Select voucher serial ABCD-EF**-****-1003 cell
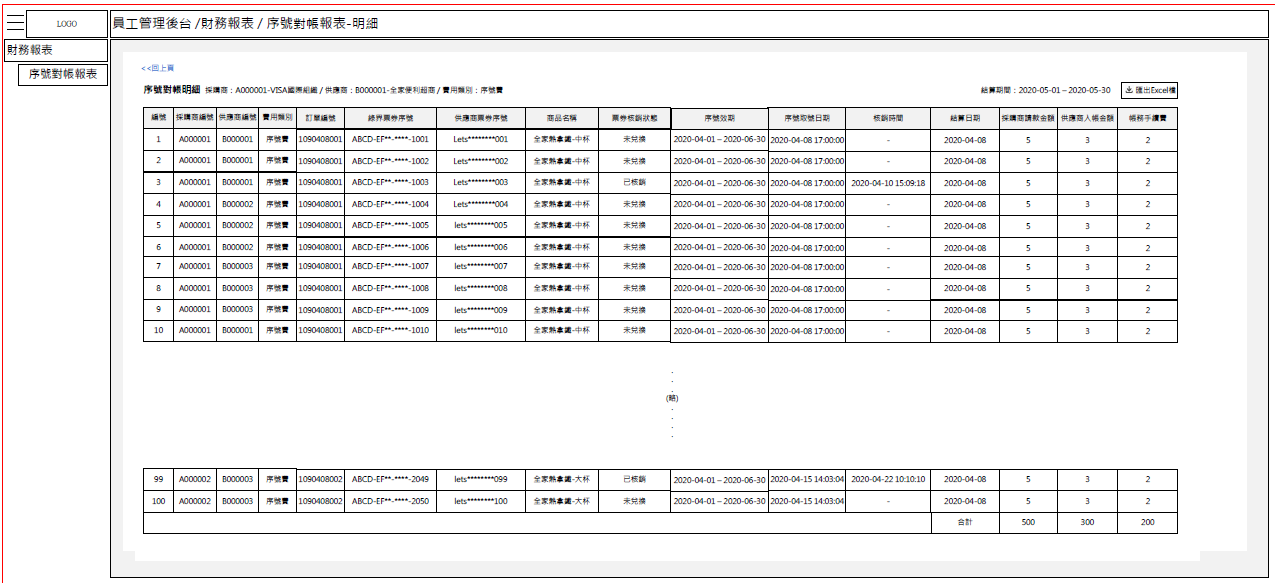Image resolution: width=1275 pixels, height=583 pixels. tap(390, 183)
